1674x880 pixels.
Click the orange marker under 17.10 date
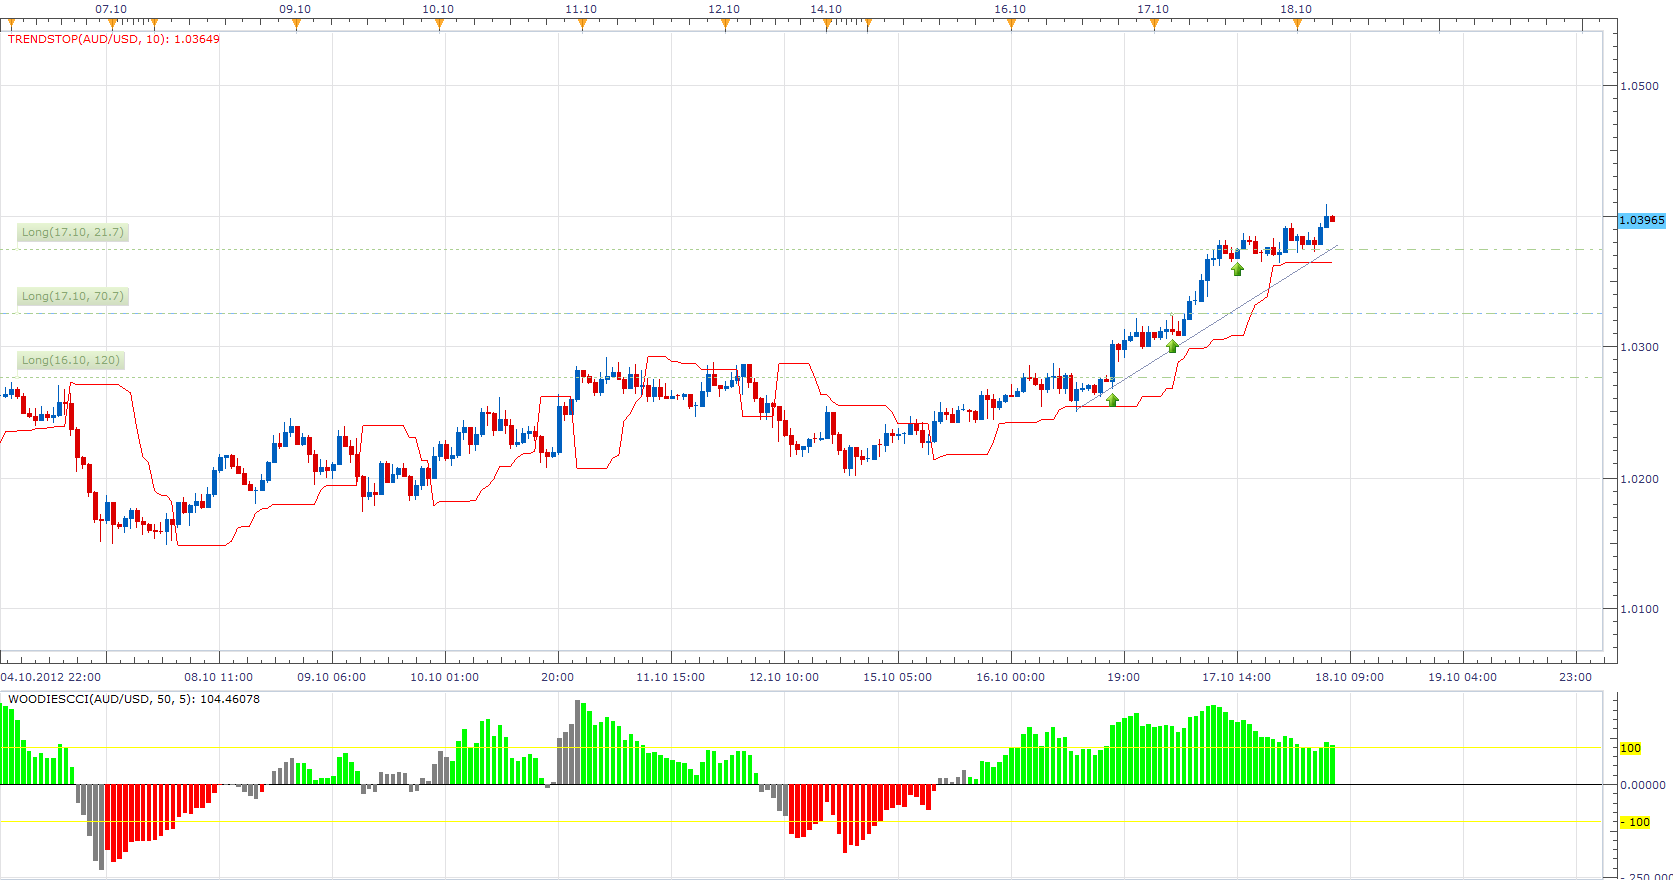click(x=1154, y=25)
